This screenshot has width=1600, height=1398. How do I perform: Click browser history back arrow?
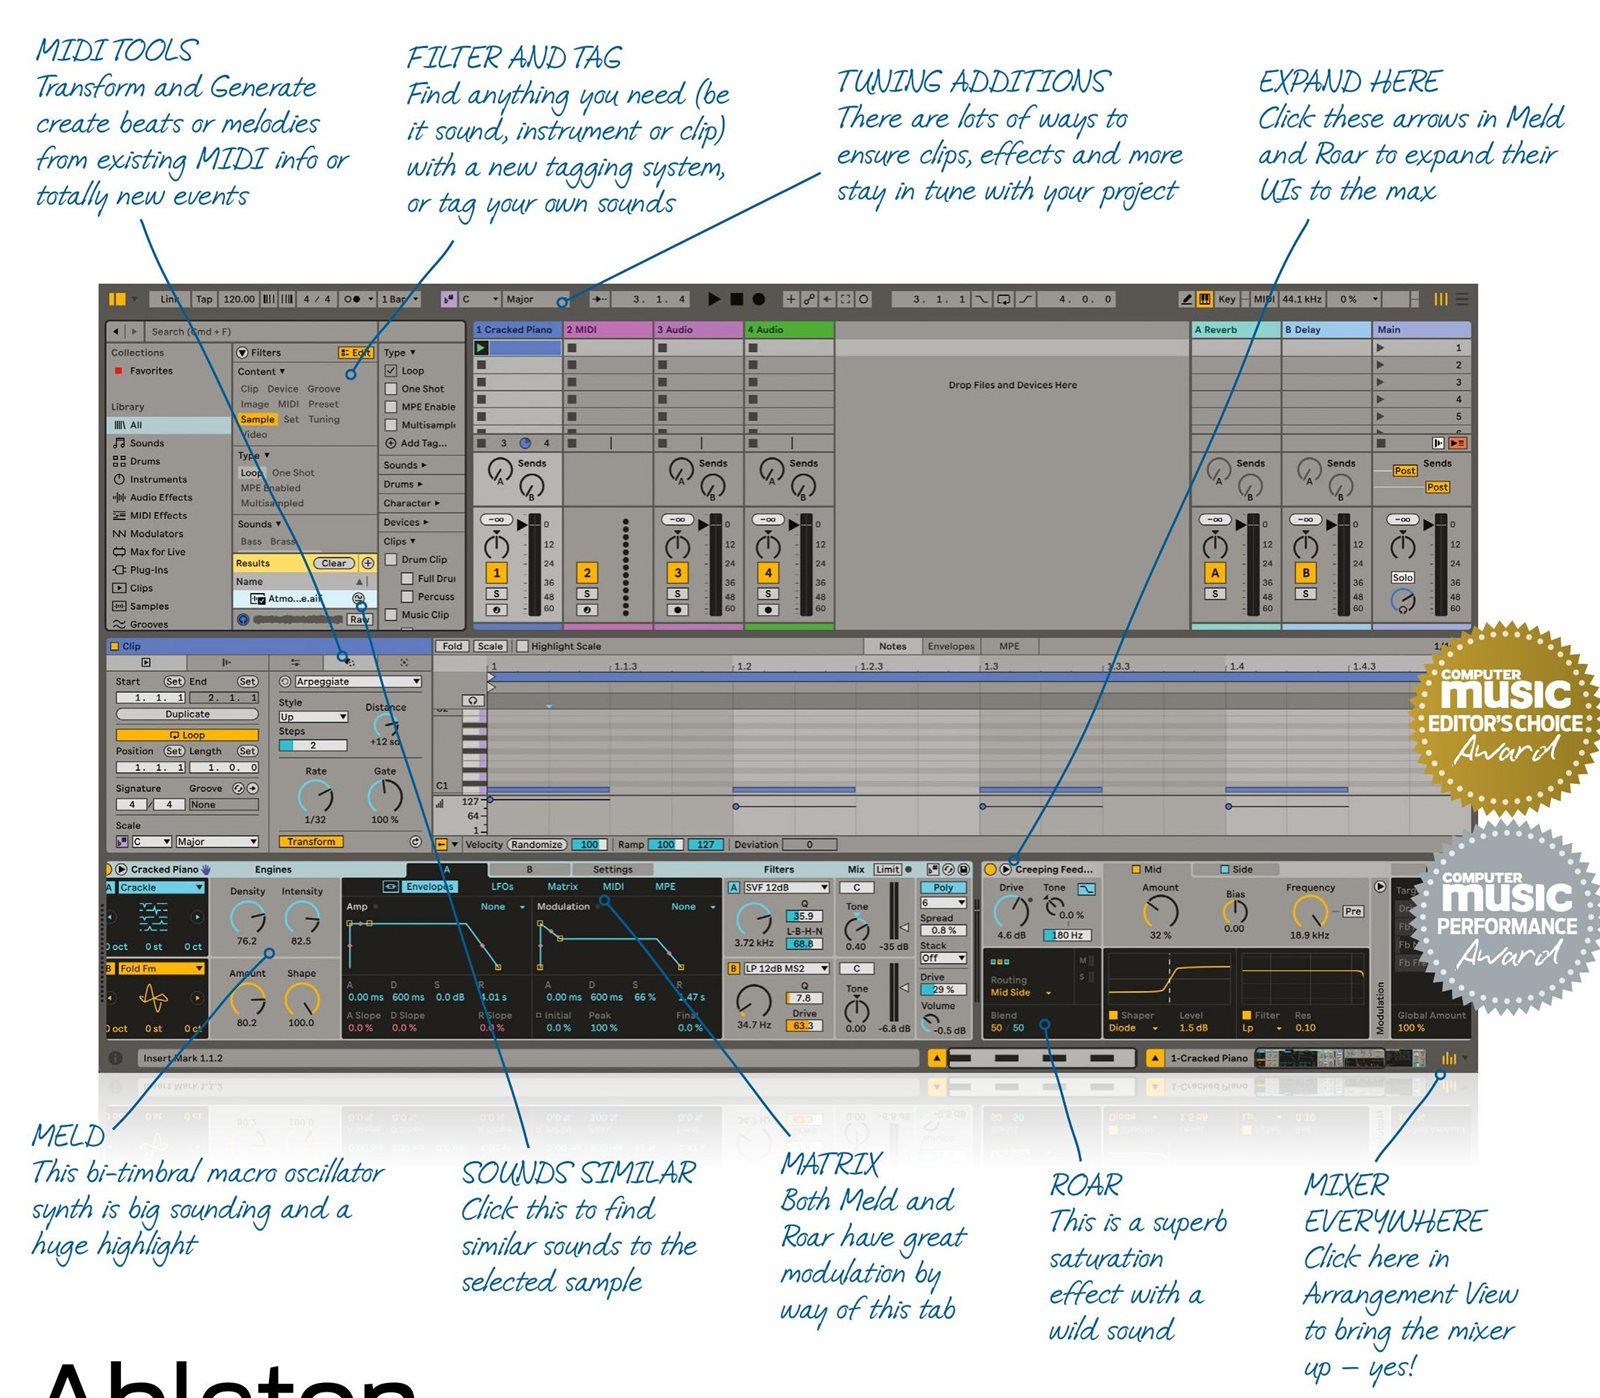(116, 331)
